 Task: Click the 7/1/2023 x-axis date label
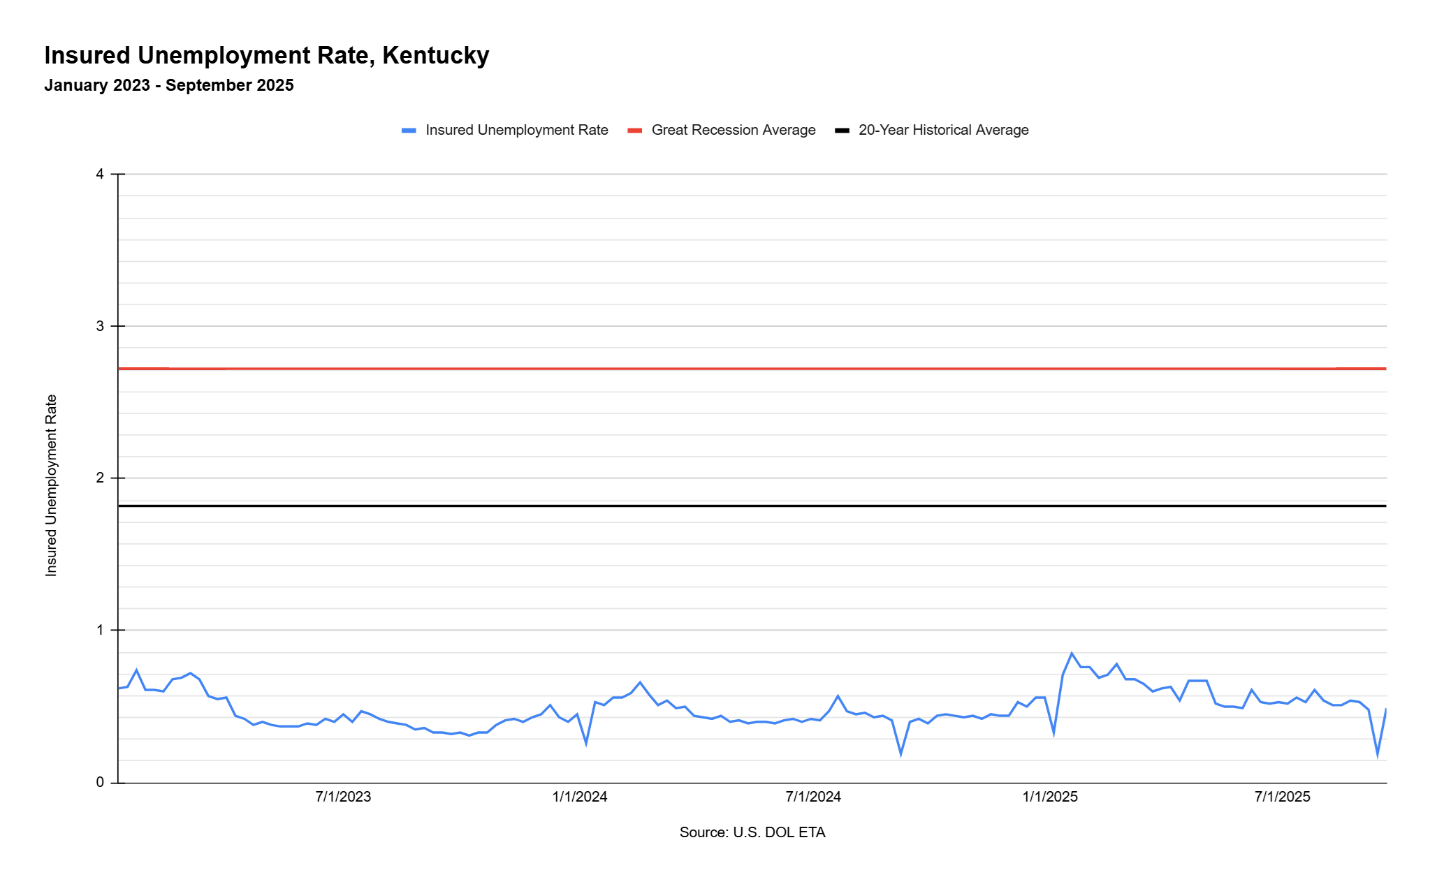tap(343, 797)
